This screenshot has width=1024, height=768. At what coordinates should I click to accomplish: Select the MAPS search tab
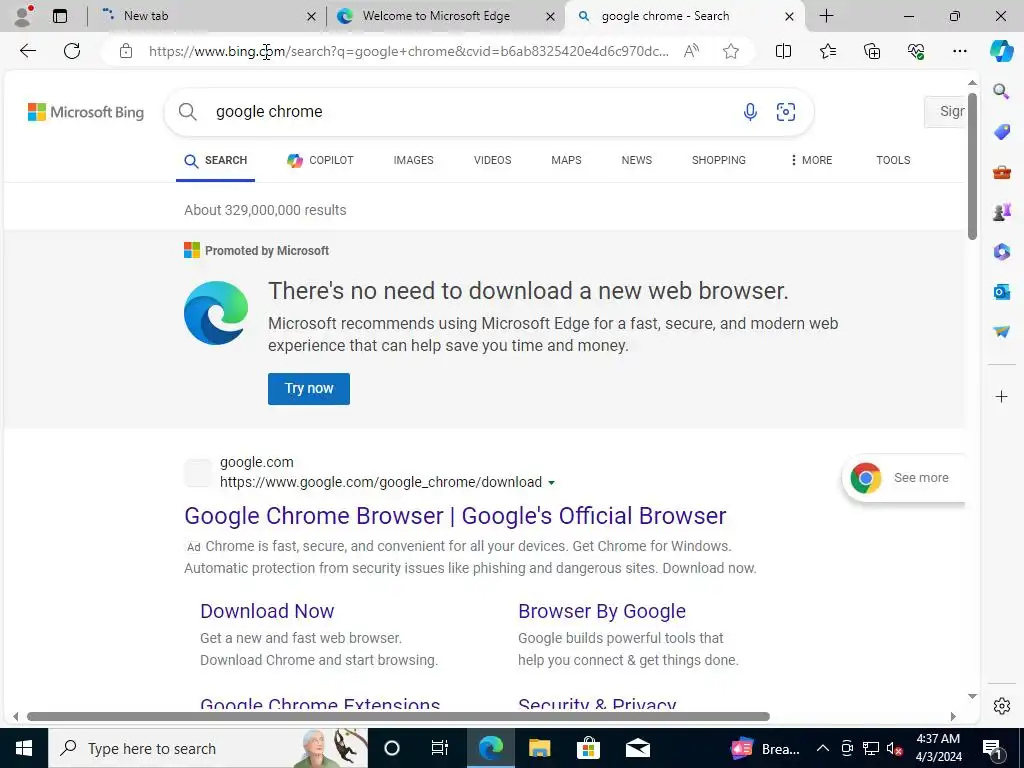[566, 160]
